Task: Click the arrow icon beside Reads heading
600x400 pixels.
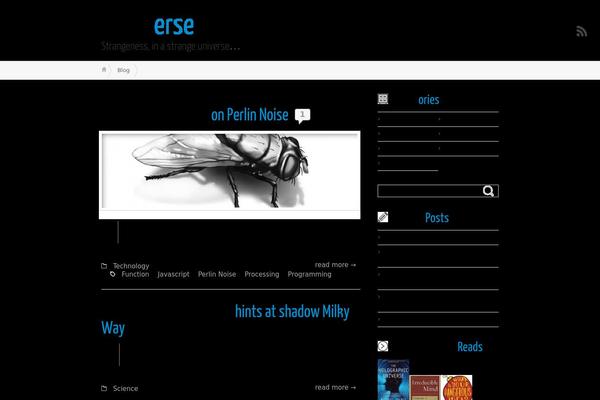Action: point(383,346)
